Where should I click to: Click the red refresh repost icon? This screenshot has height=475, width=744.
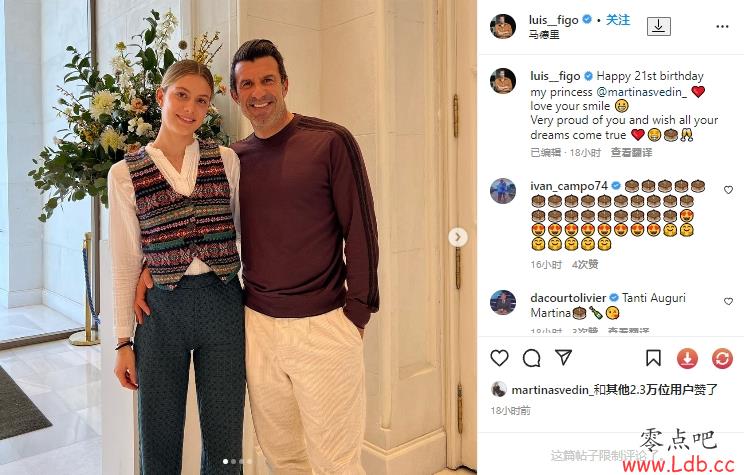(x=722, y=358)
